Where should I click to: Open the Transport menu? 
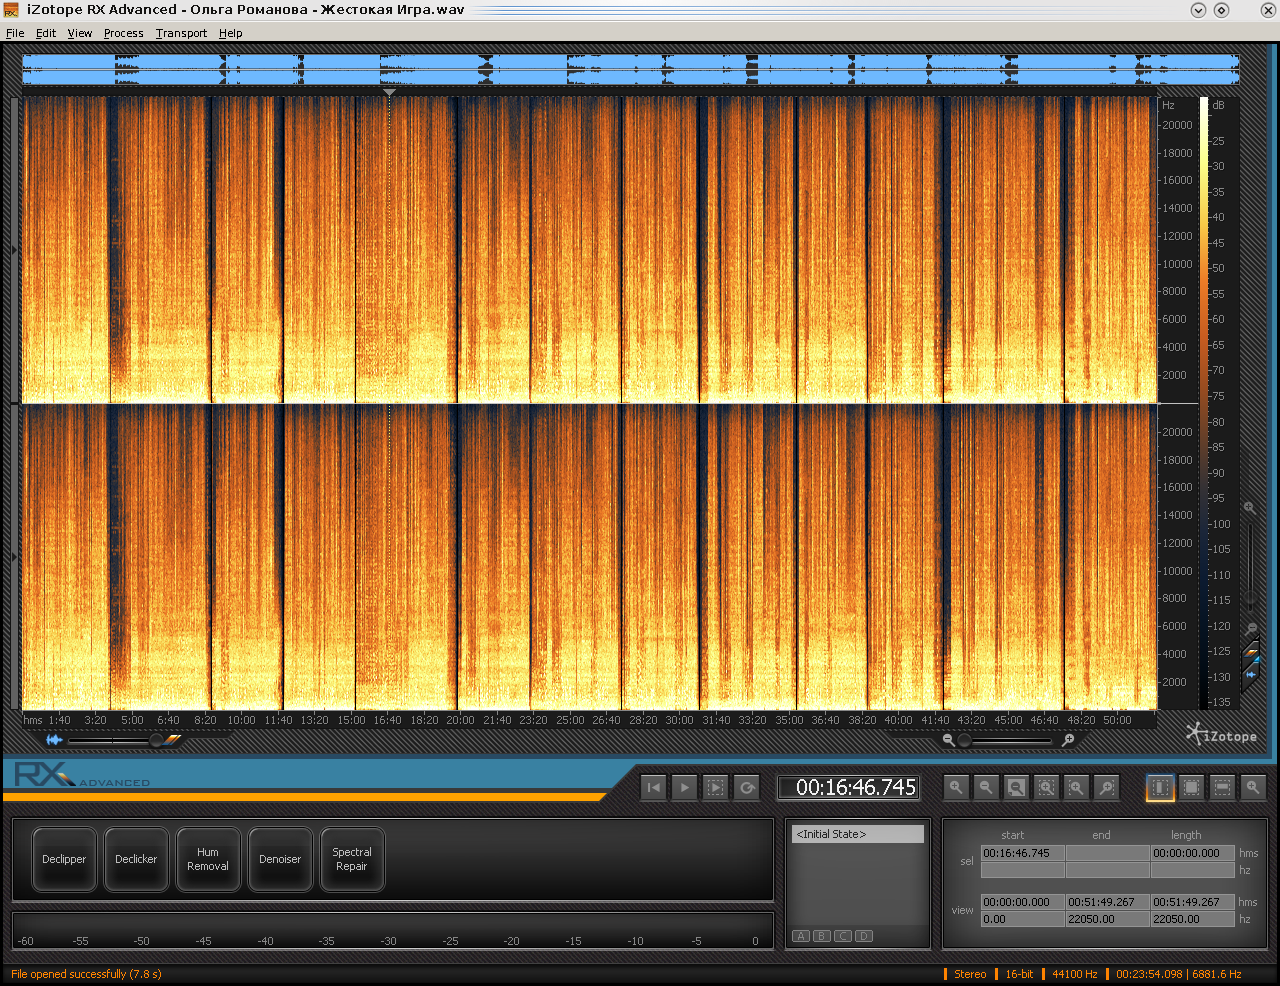coord(181,33)
